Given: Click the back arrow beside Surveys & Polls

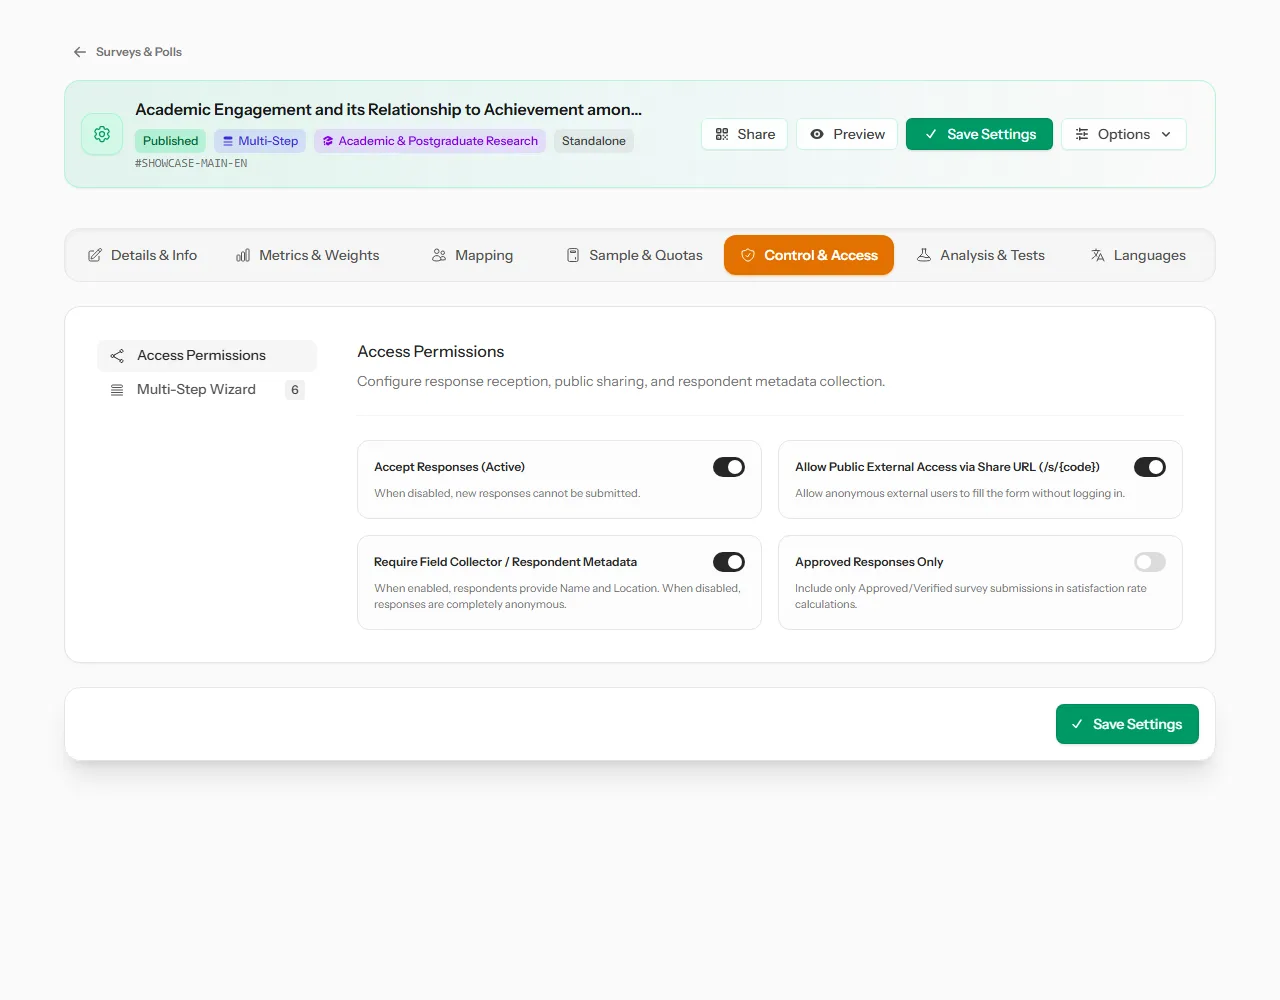Looking at the screenshot, I should tap(80, 52).
